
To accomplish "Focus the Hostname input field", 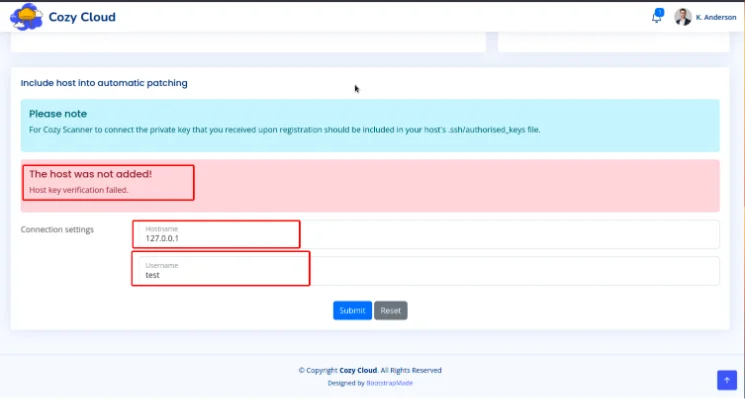I will click(425, 234).
